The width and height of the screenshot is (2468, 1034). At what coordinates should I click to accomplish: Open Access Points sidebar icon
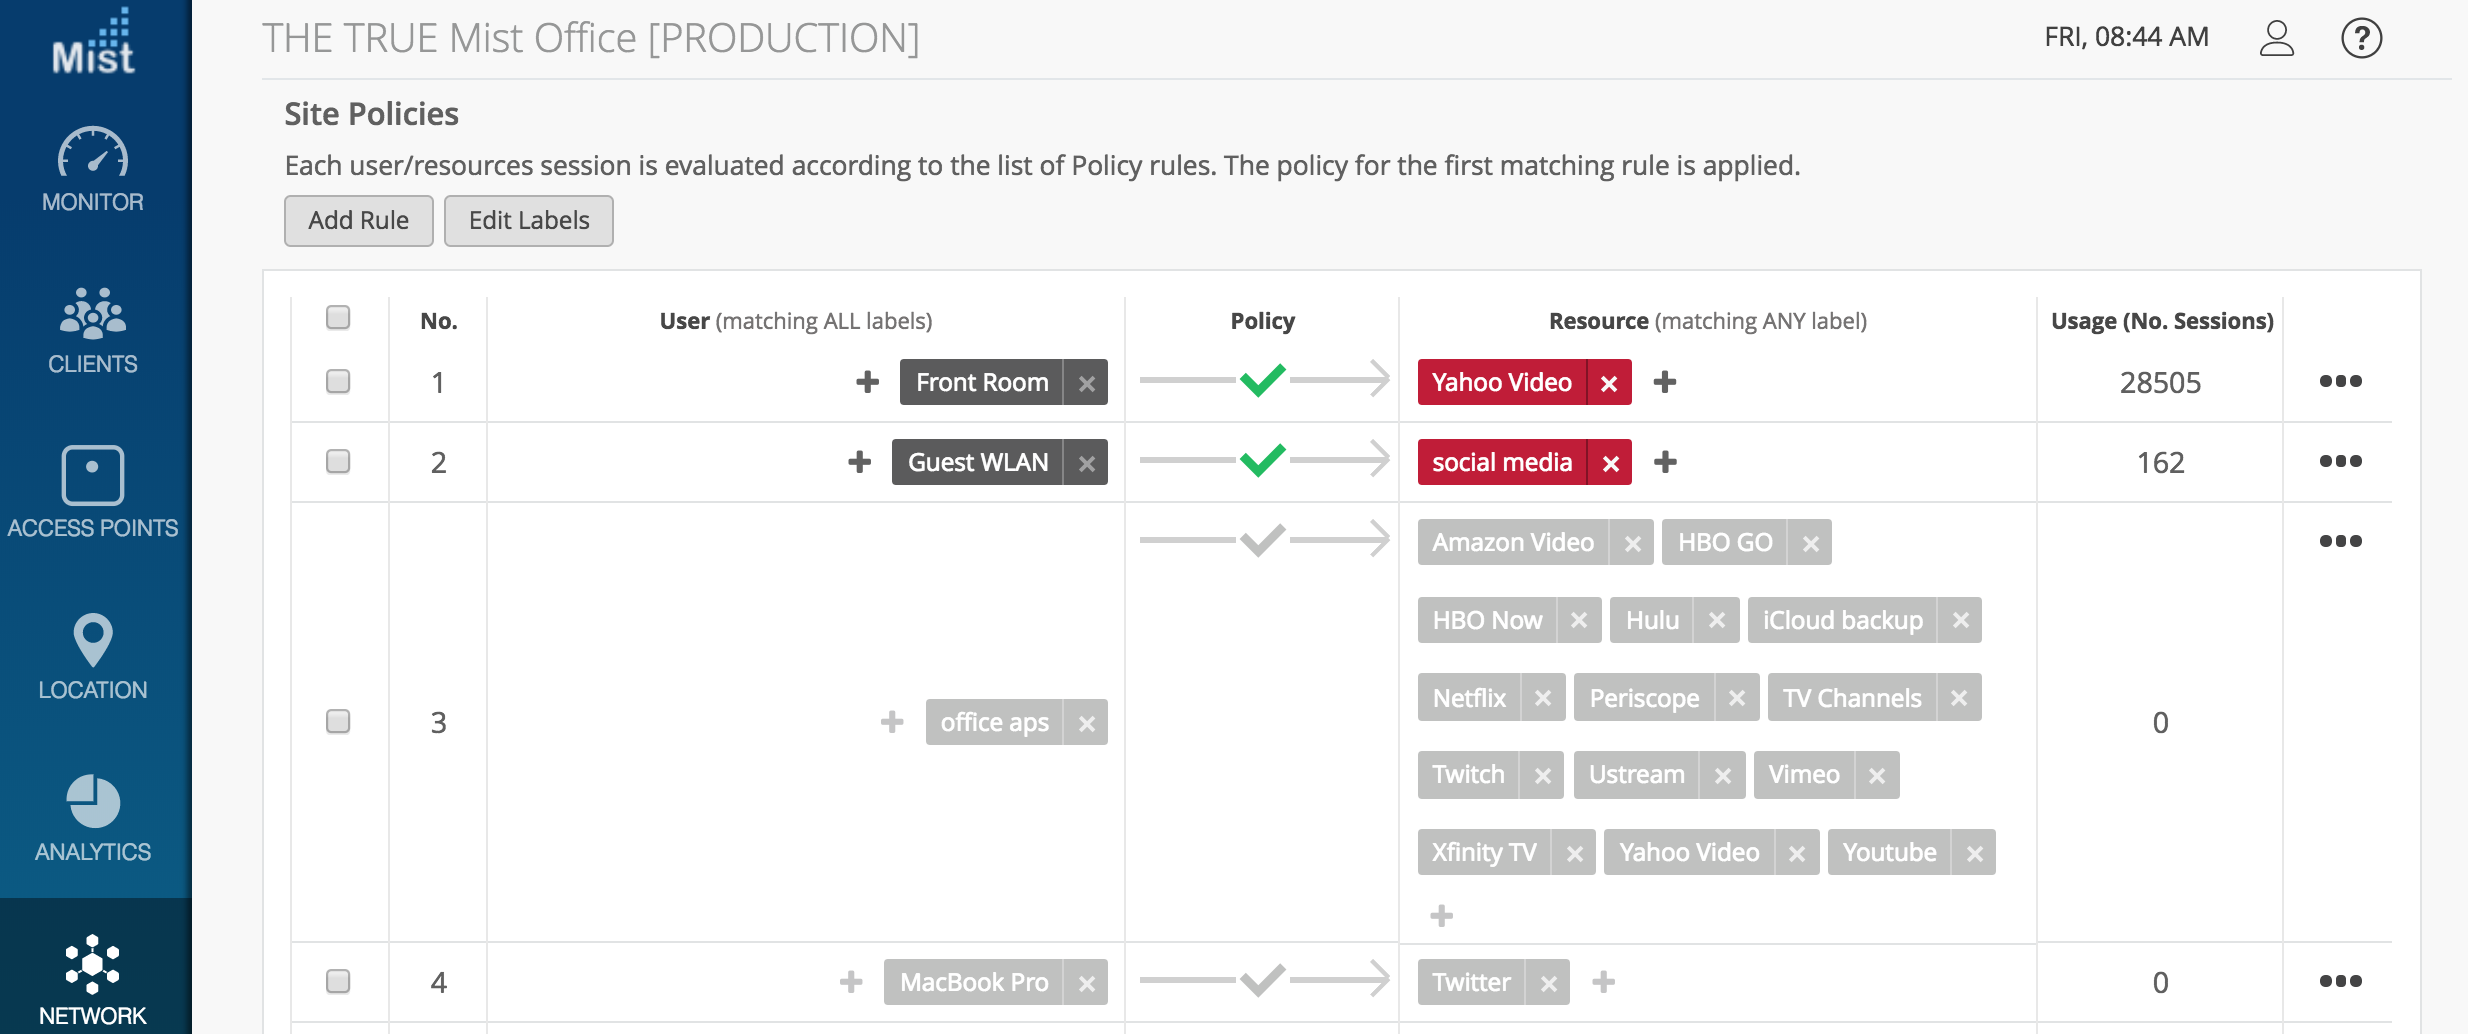(x=93, y=476)
